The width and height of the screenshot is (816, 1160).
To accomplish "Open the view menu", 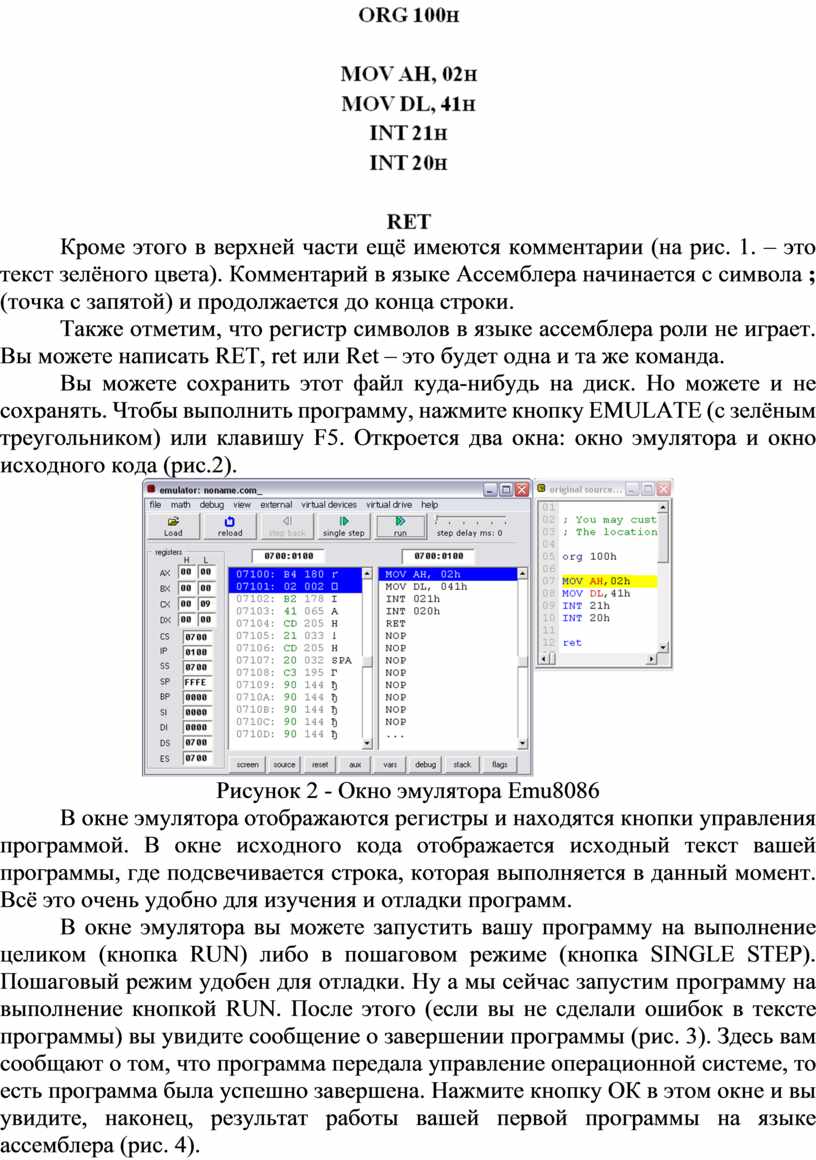I will coord(242,505).
